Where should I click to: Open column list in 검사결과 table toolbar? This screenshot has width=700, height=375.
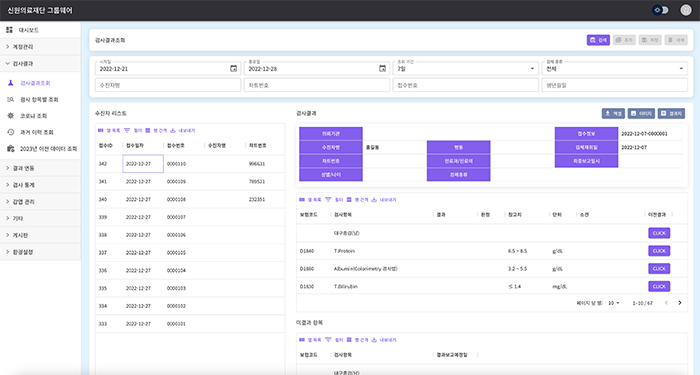click(x=310, y=200)
